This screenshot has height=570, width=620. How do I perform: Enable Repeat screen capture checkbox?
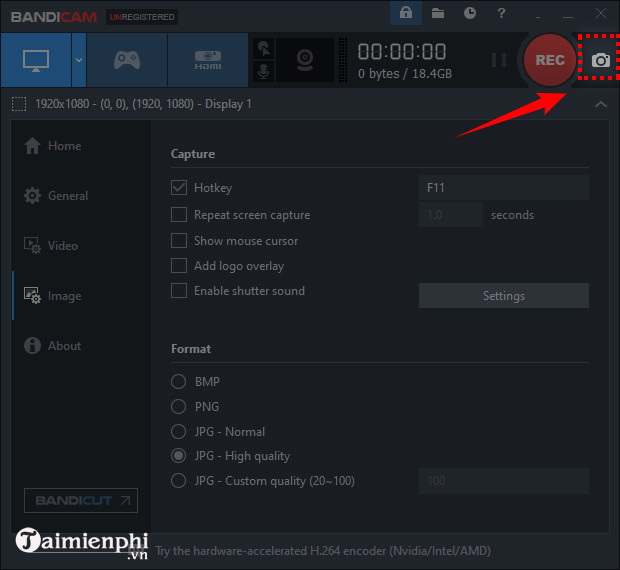pyautogui.click(x=179, y=215)
